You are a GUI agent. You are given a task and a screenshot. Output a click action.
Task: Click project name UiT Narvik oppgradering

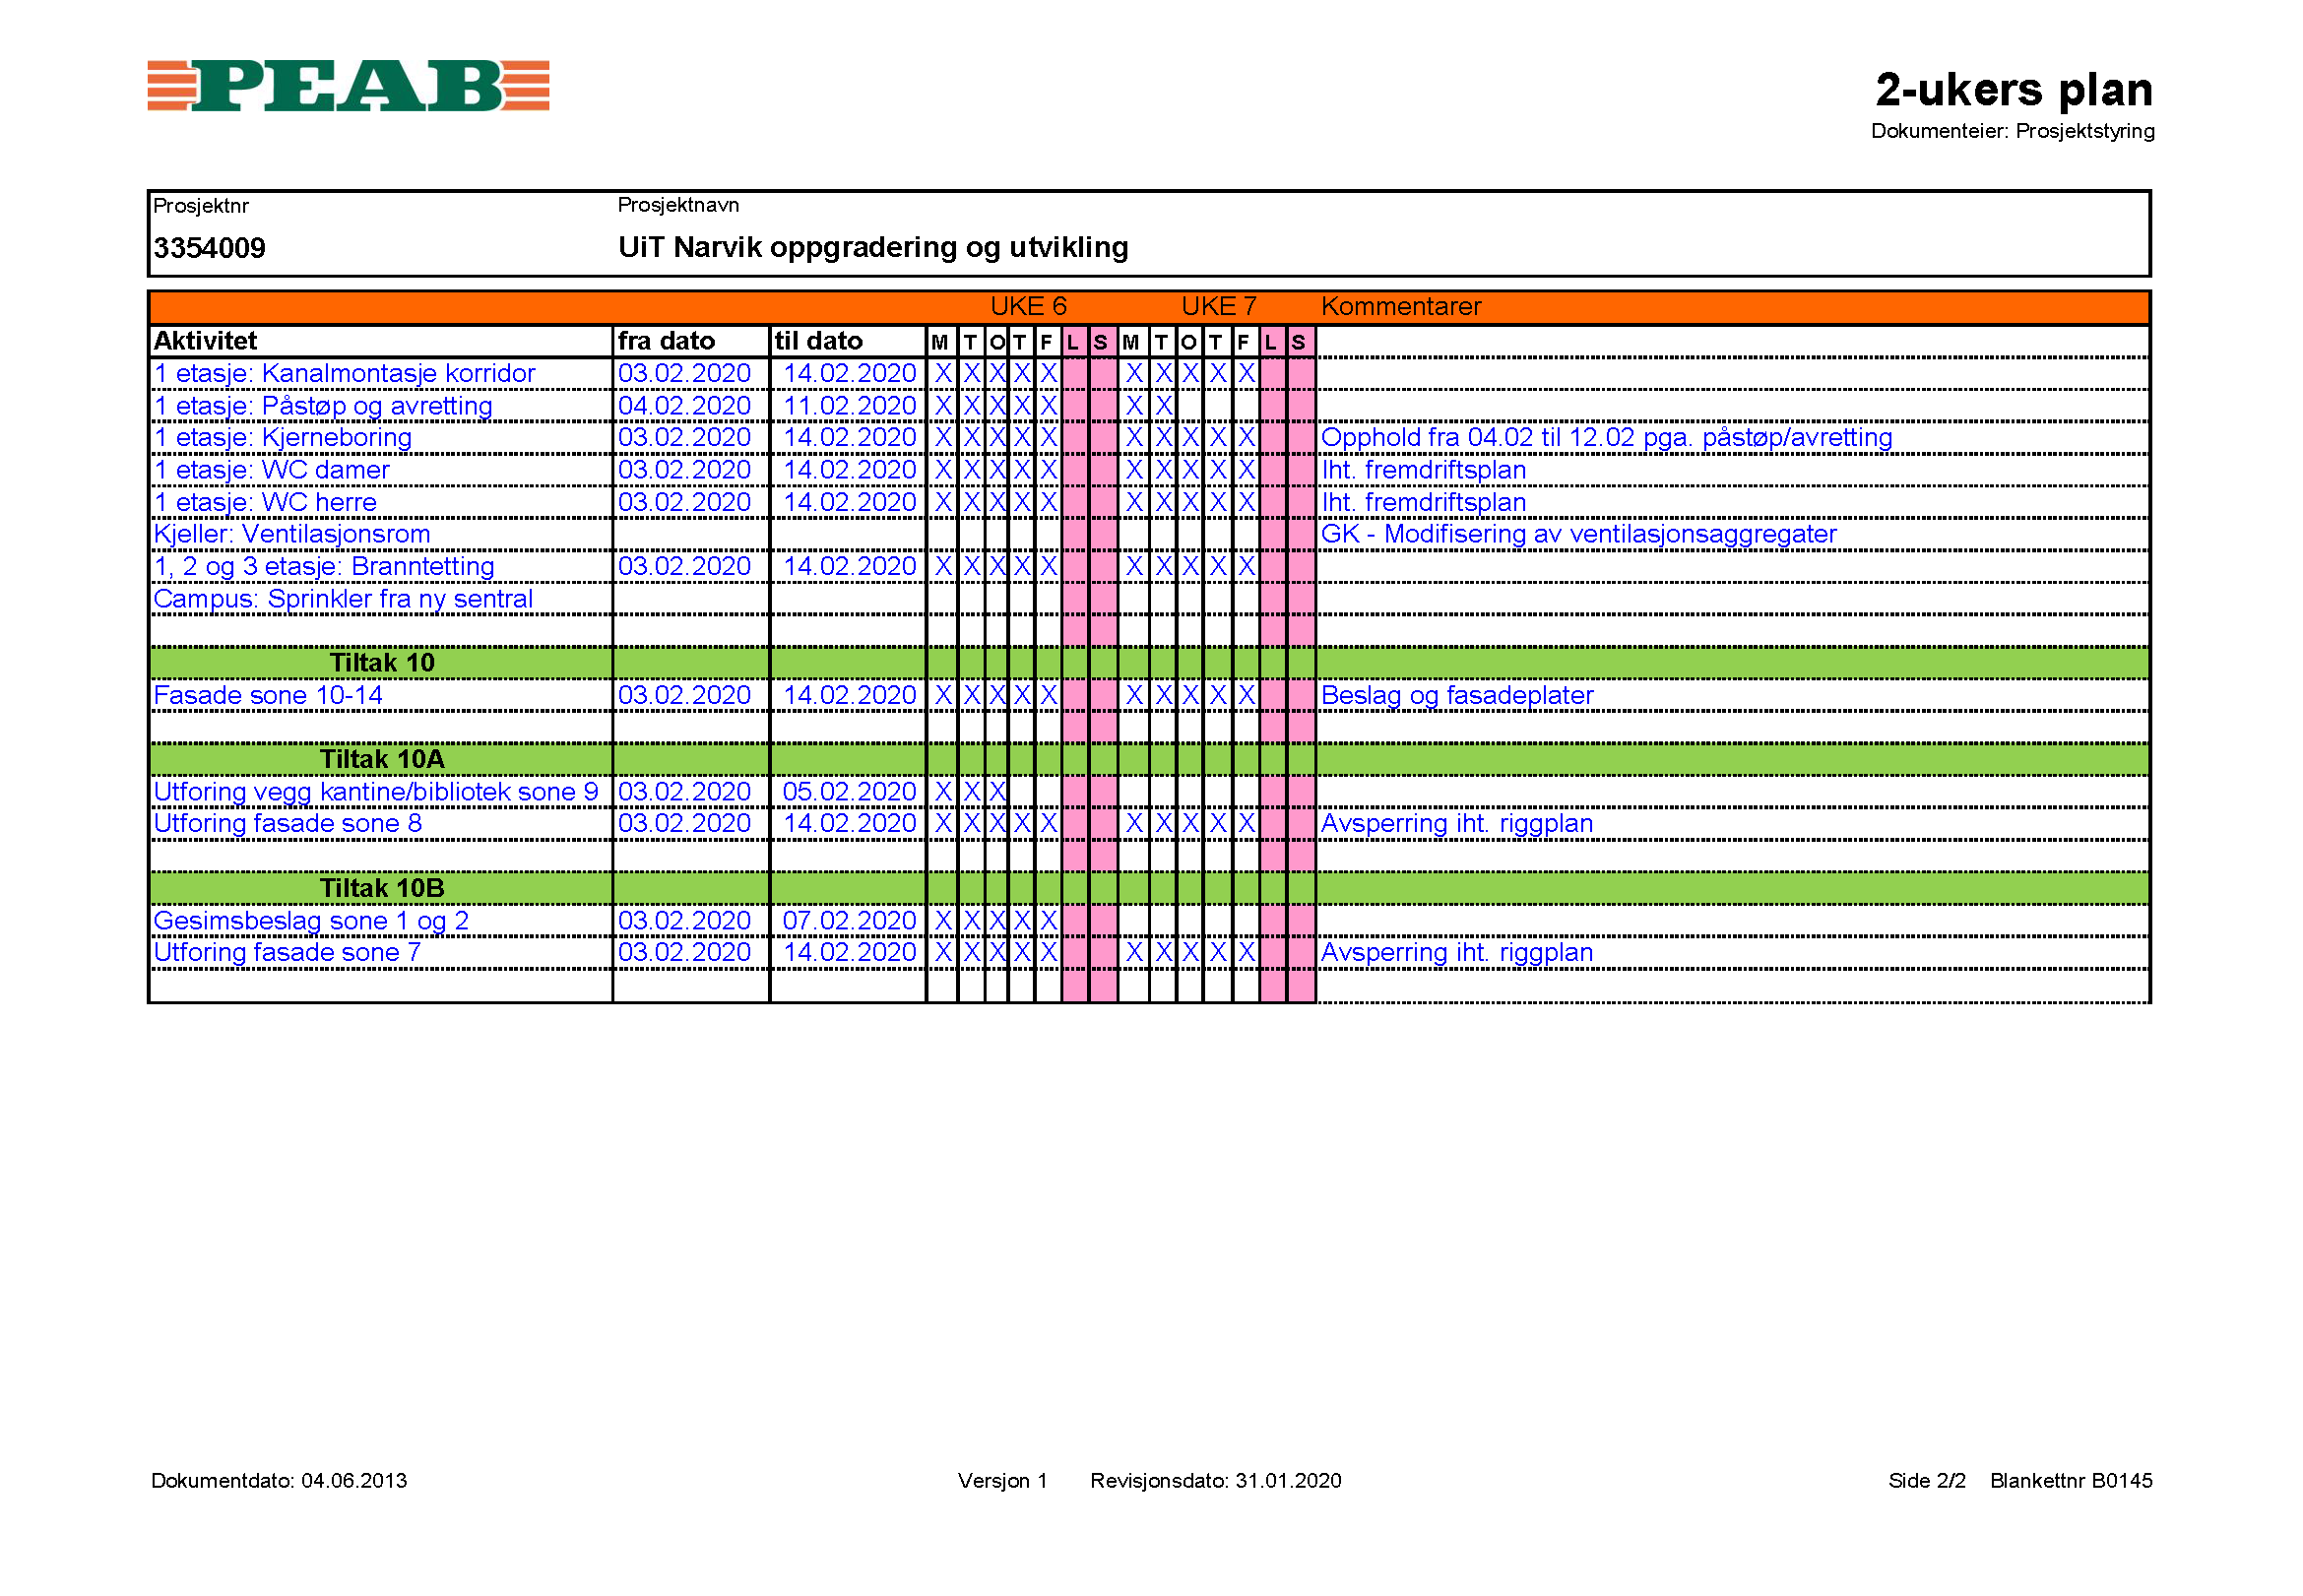(872, 247)
